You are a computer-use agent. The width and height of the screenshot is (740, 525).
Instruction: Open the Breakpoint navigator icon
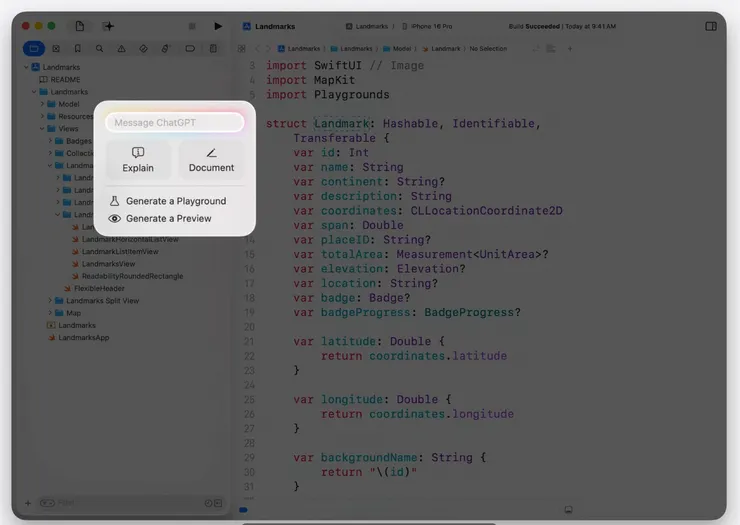(190, 48)
